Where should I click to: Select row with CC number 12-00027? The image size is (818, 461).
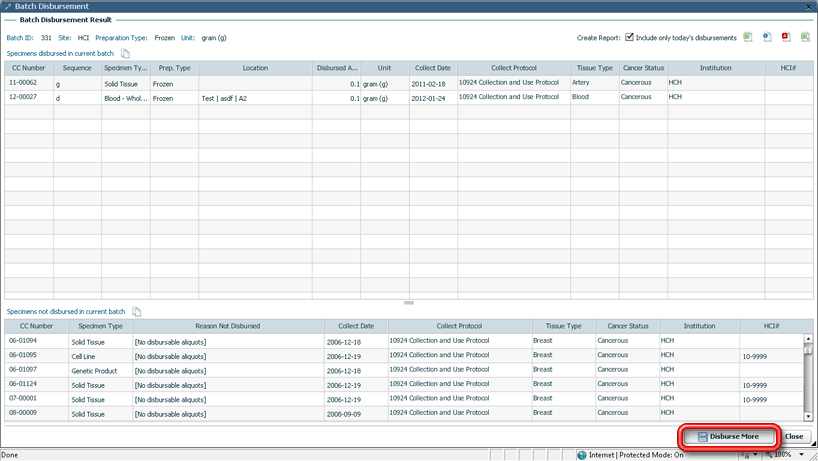pos(408,98)
